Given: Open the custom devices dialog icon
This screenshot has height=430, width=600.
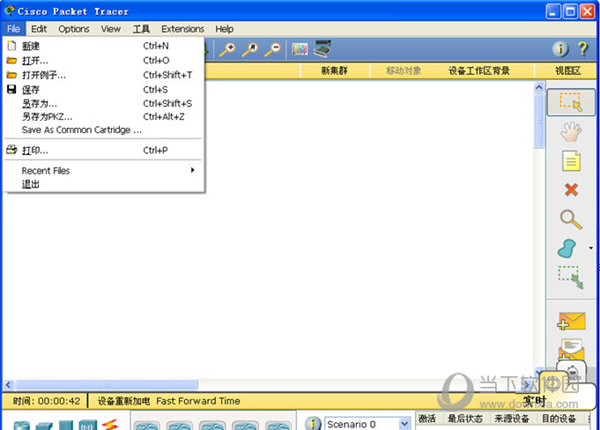Looking at the screenshot, I should [x=322, y=49].
